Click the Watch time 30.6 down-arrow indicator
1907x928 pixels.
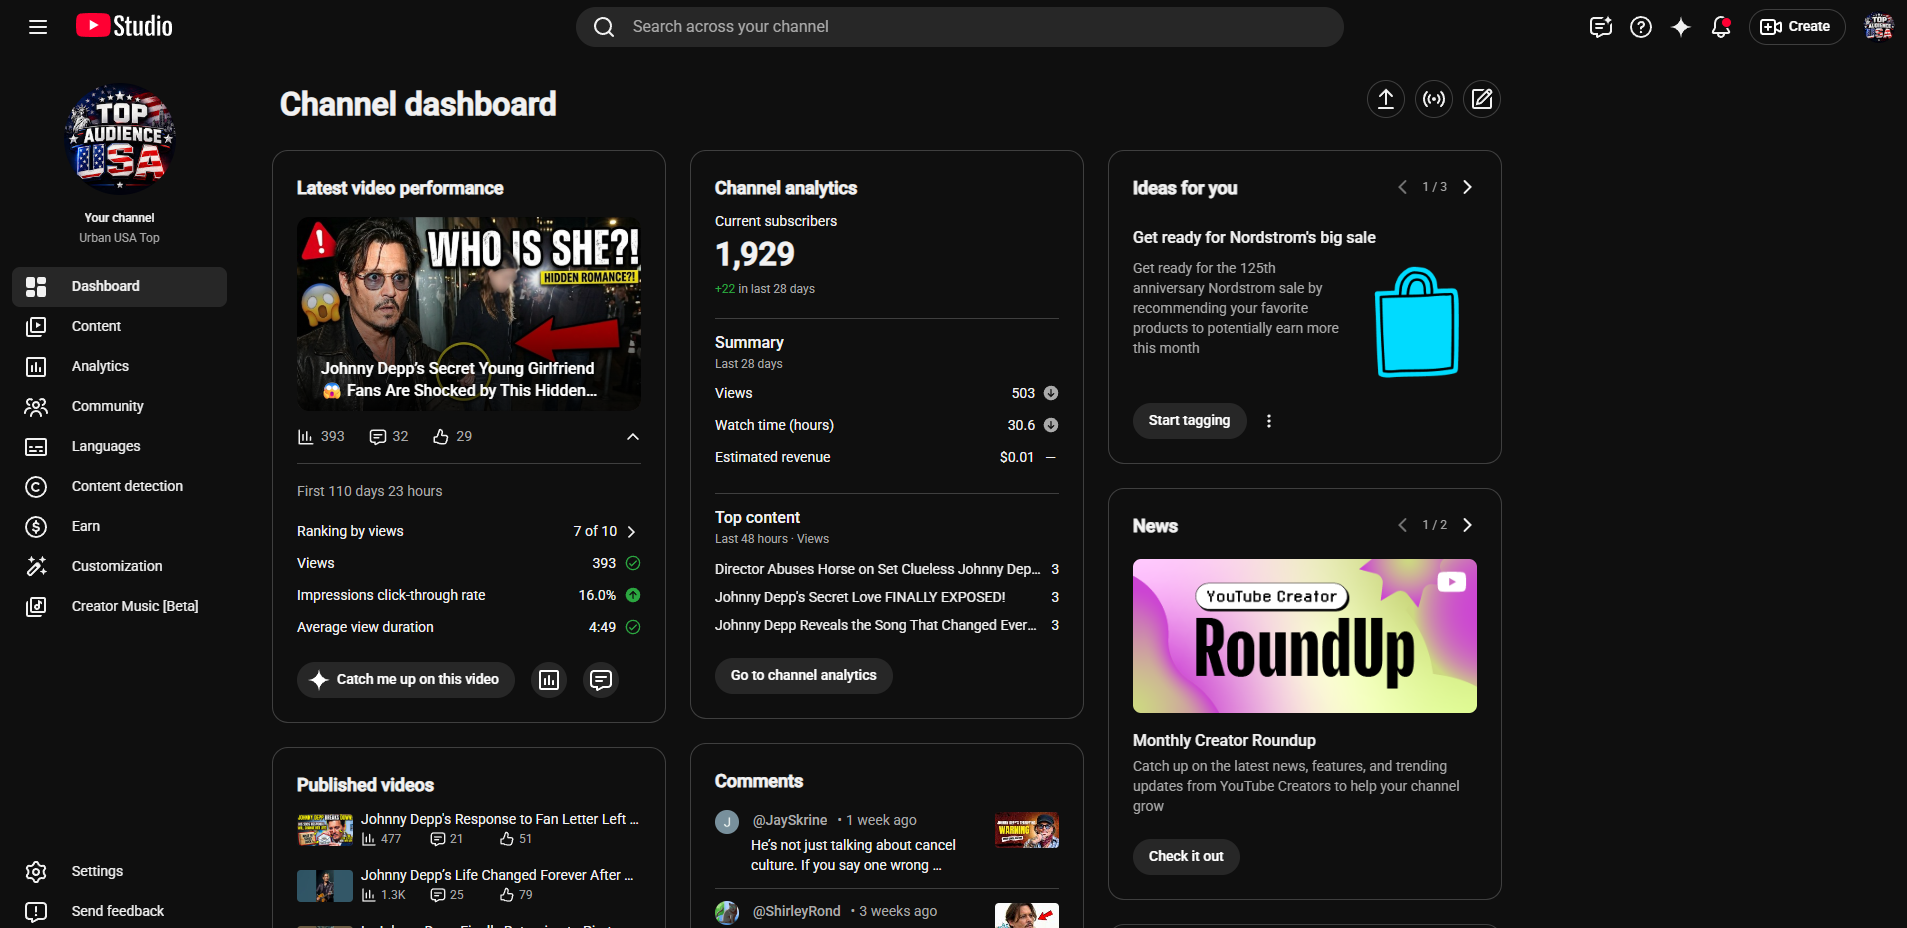click(1051, 425)
